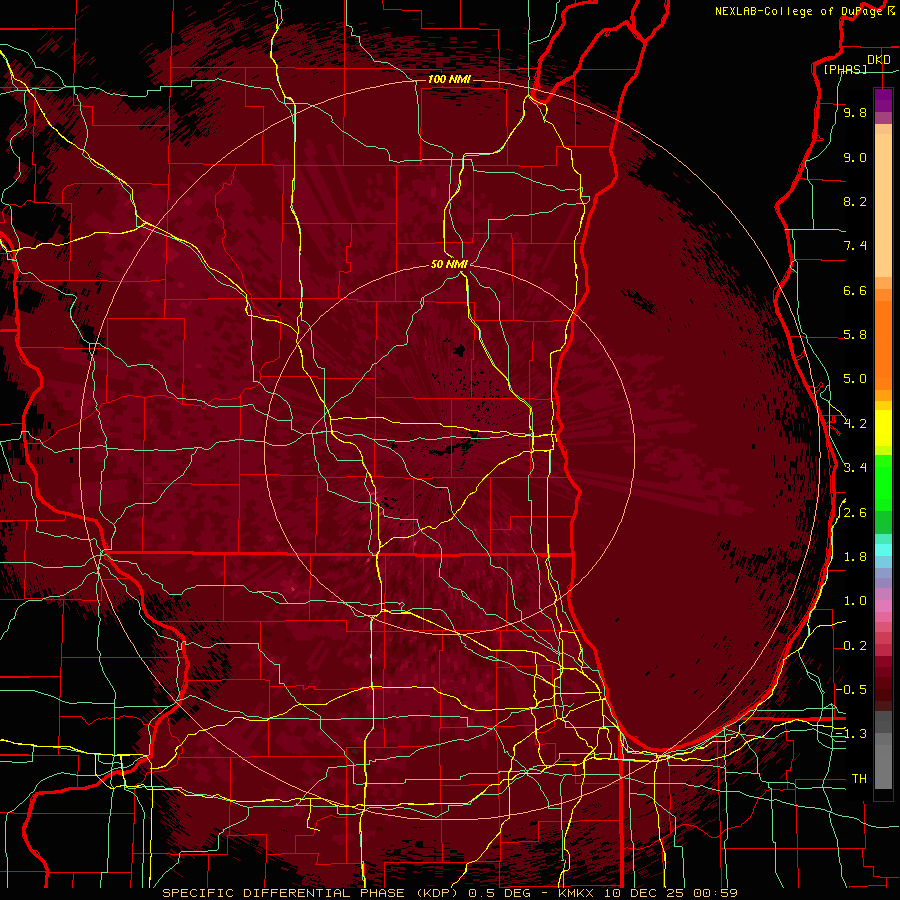The width and height of the screenshot is (900, 900).
Task: Click the "[PHAS]" legend unit label
Action: tap(845, 70)
